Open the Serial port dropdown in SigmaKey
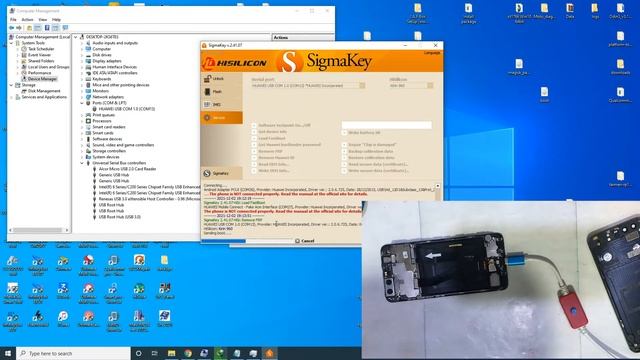The width and height of the screenshot is (640, 360). click(308, 86)
